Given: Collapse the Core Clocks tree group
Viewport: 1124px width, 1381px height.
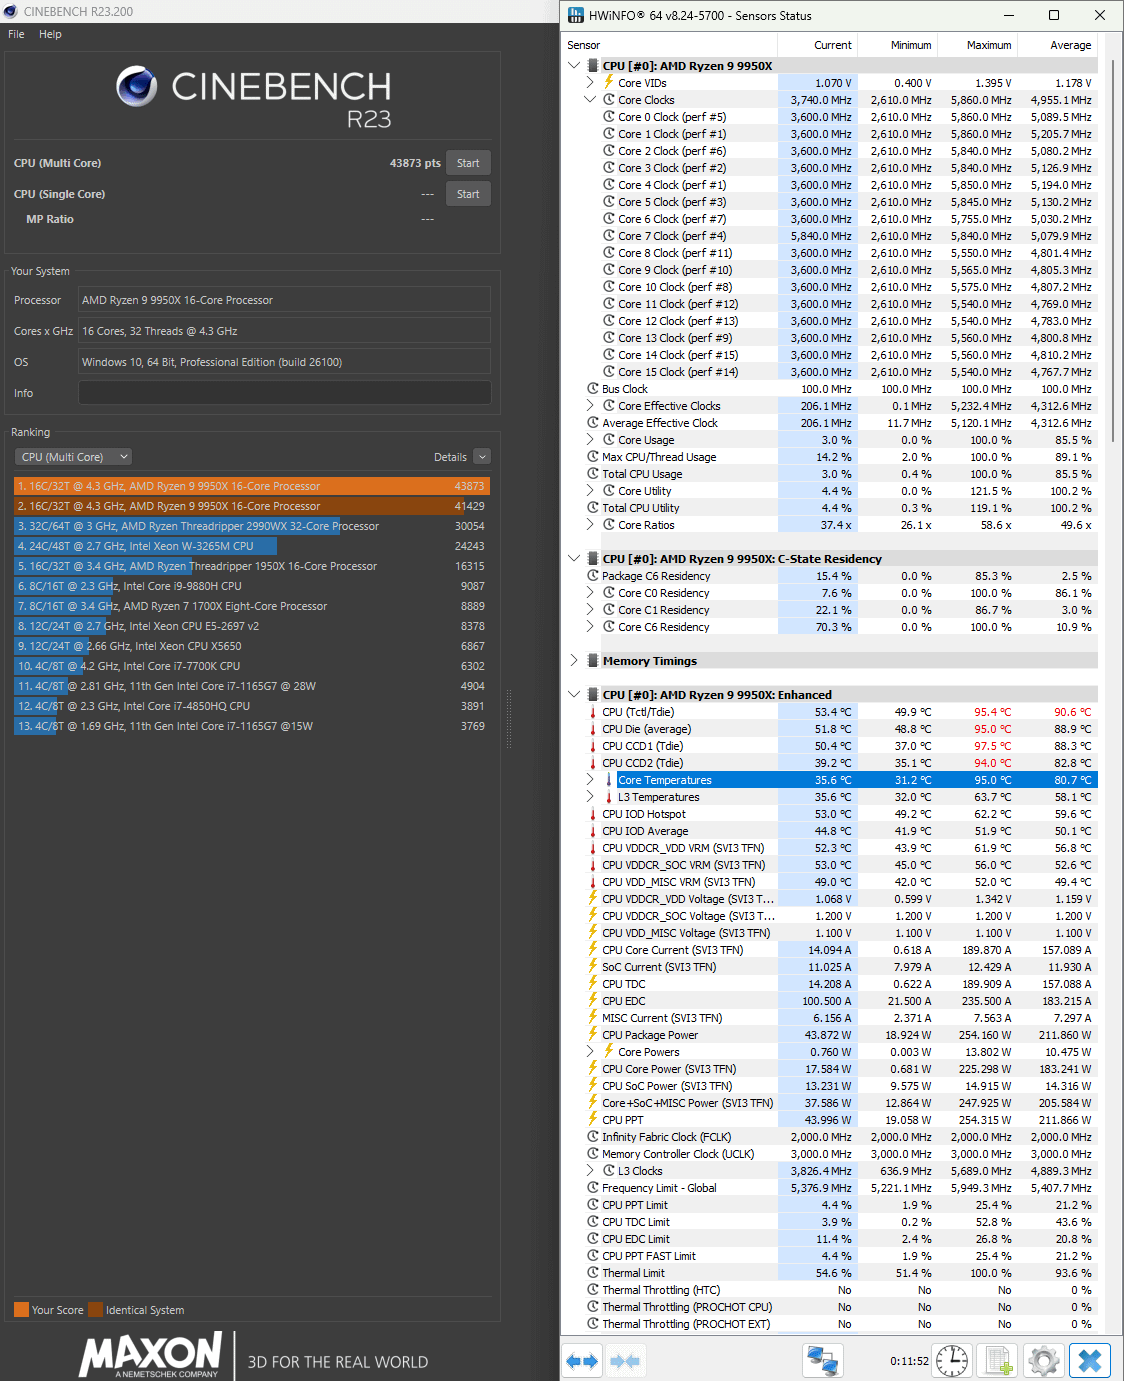Looking at the screenshot, I should point(590,100).
